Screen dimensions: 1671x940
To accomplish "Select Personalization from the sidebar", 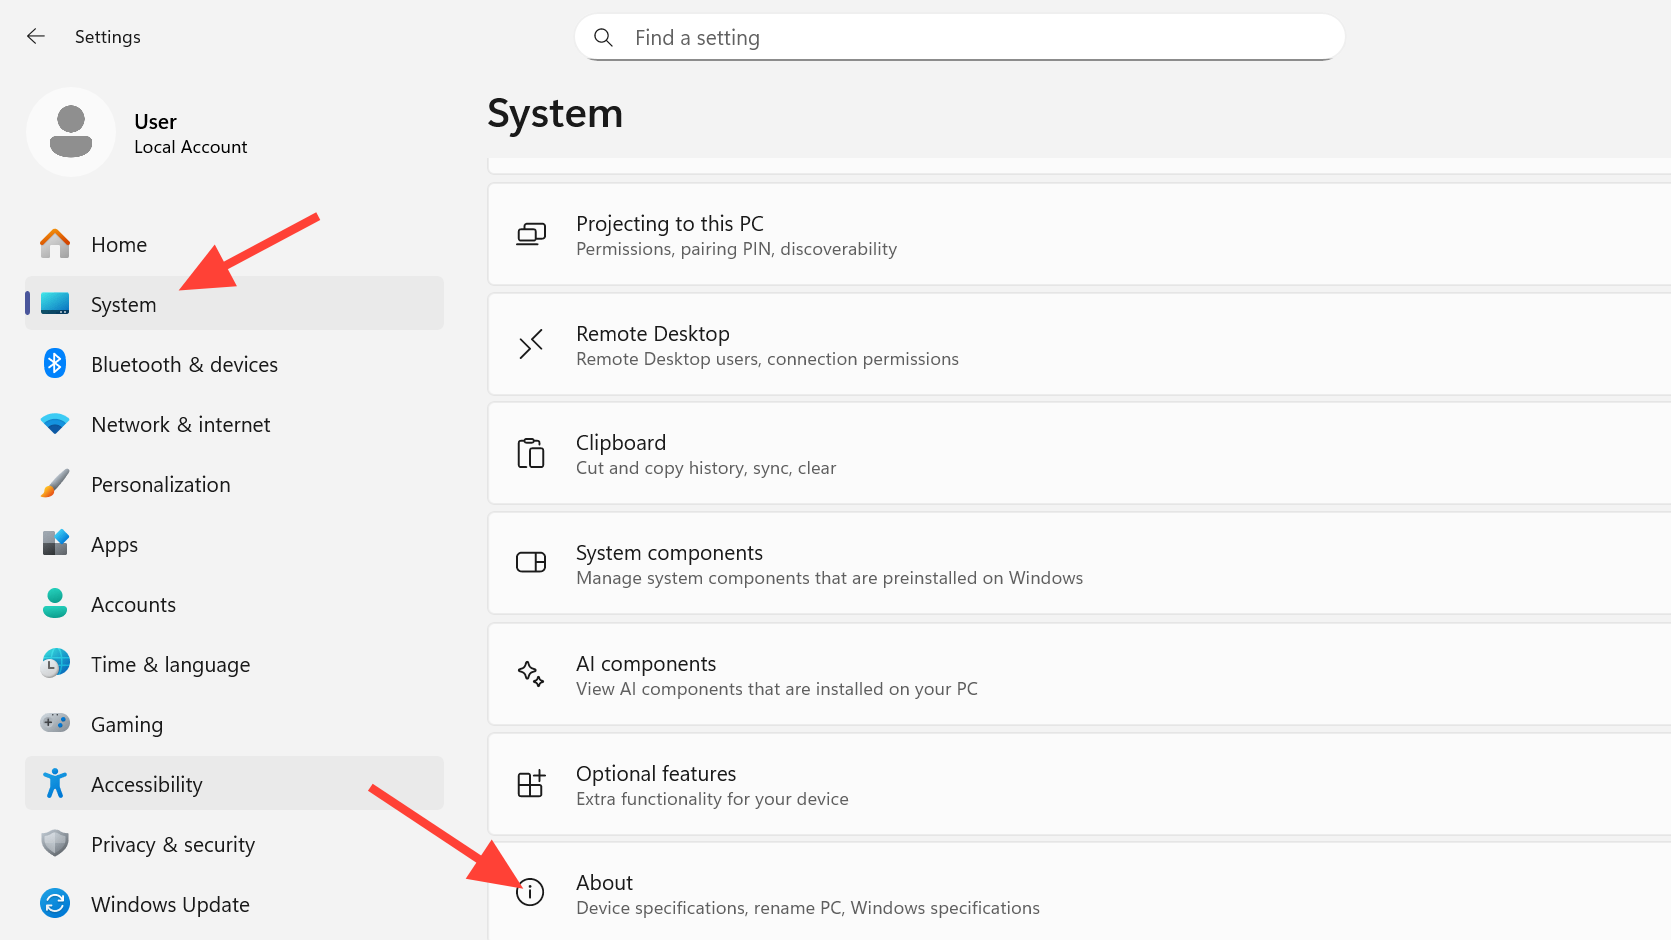I will tap(160, 485).
